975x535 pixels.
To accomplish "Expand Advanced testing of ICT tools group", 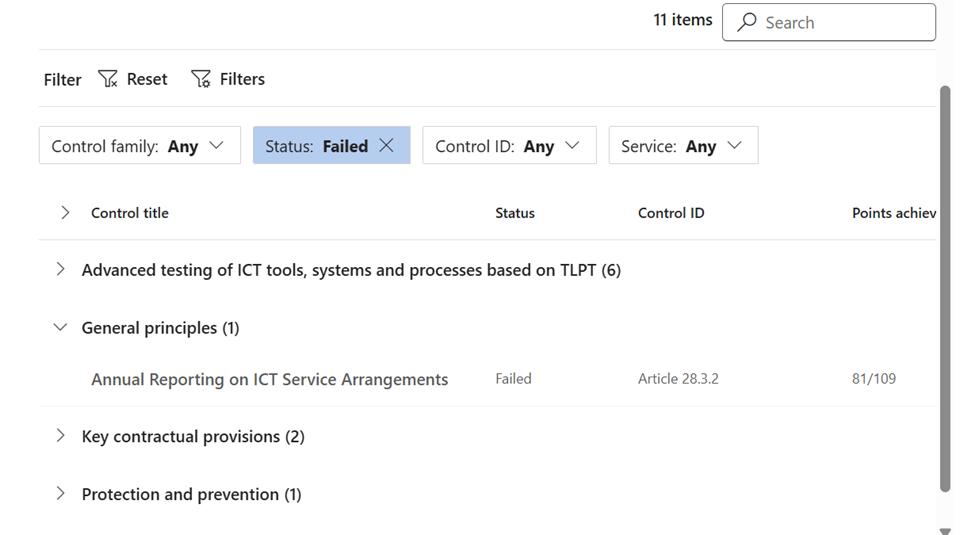I will tap(61, 270).
